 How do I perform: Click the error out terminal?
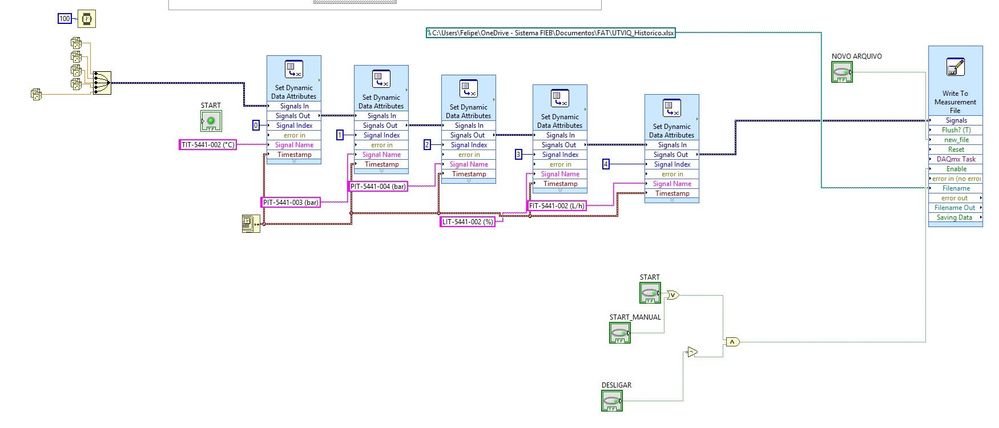click(955, 197)
